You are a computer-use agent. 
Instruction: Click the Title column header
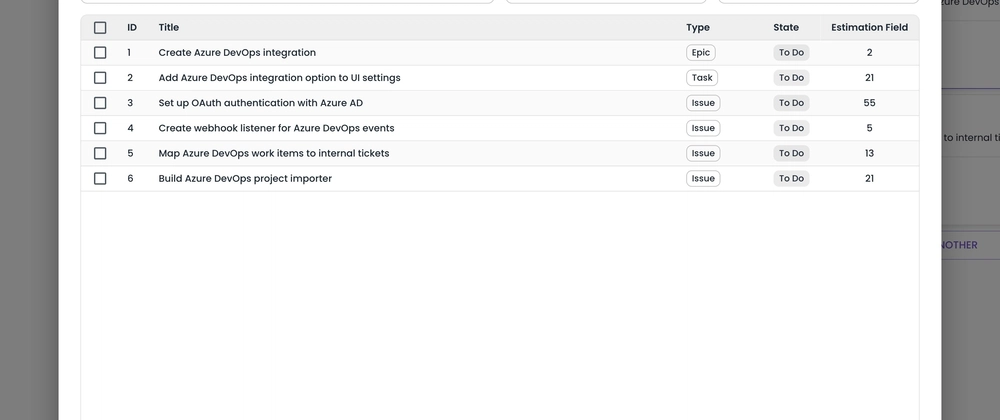pos(168,27)
